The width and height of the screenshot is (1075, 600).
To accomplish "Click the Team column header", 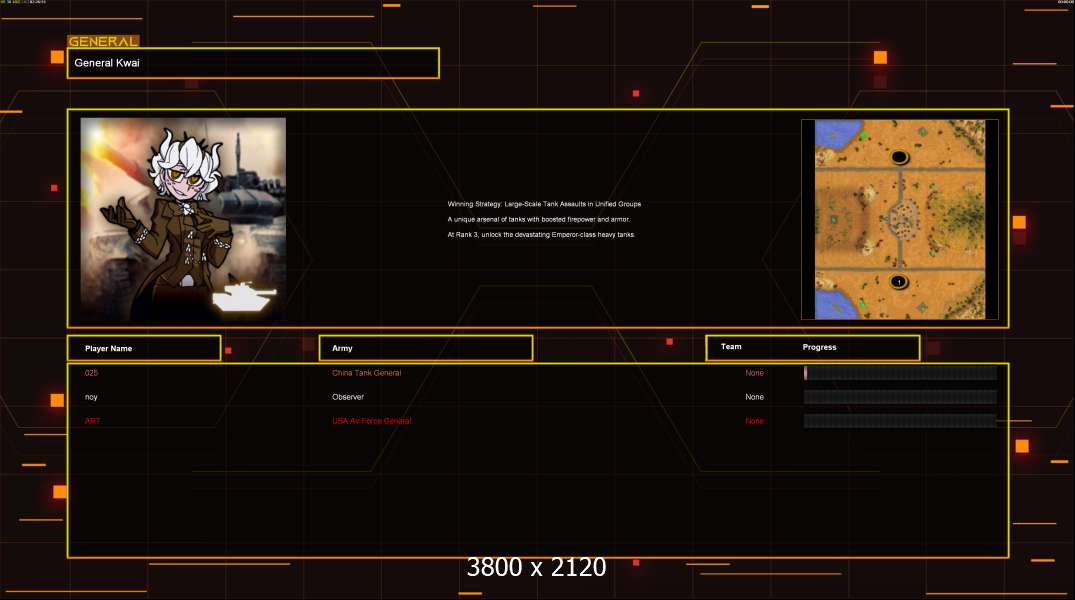I will (731, 347).
